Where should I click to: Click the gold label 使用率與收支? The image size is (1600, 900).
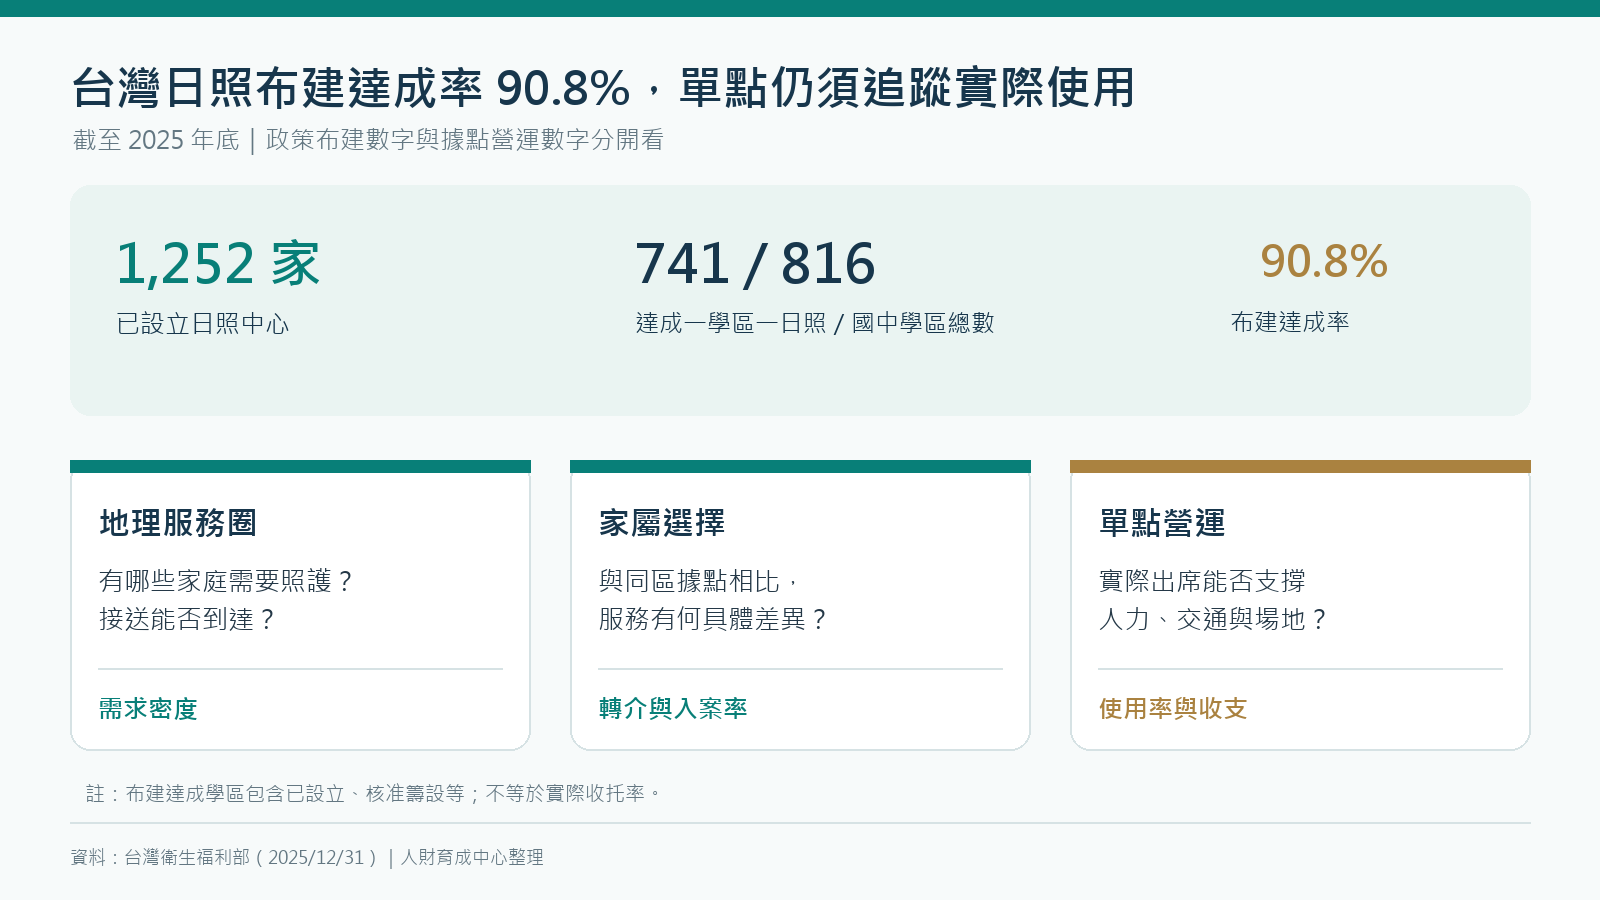(1173, 709)
